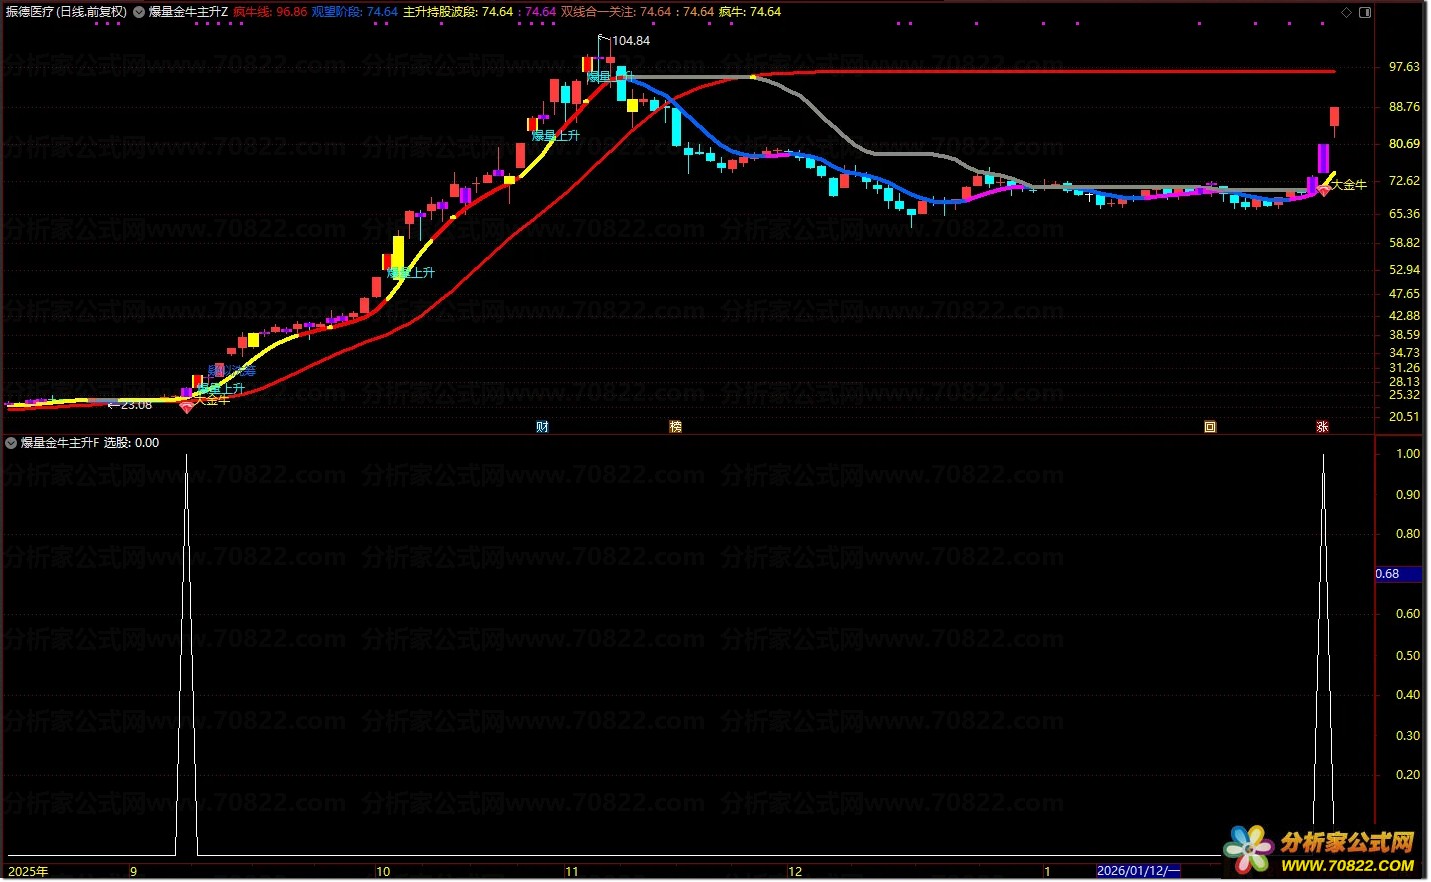Click the 振德医疗 stock title label

click(66, 12)
